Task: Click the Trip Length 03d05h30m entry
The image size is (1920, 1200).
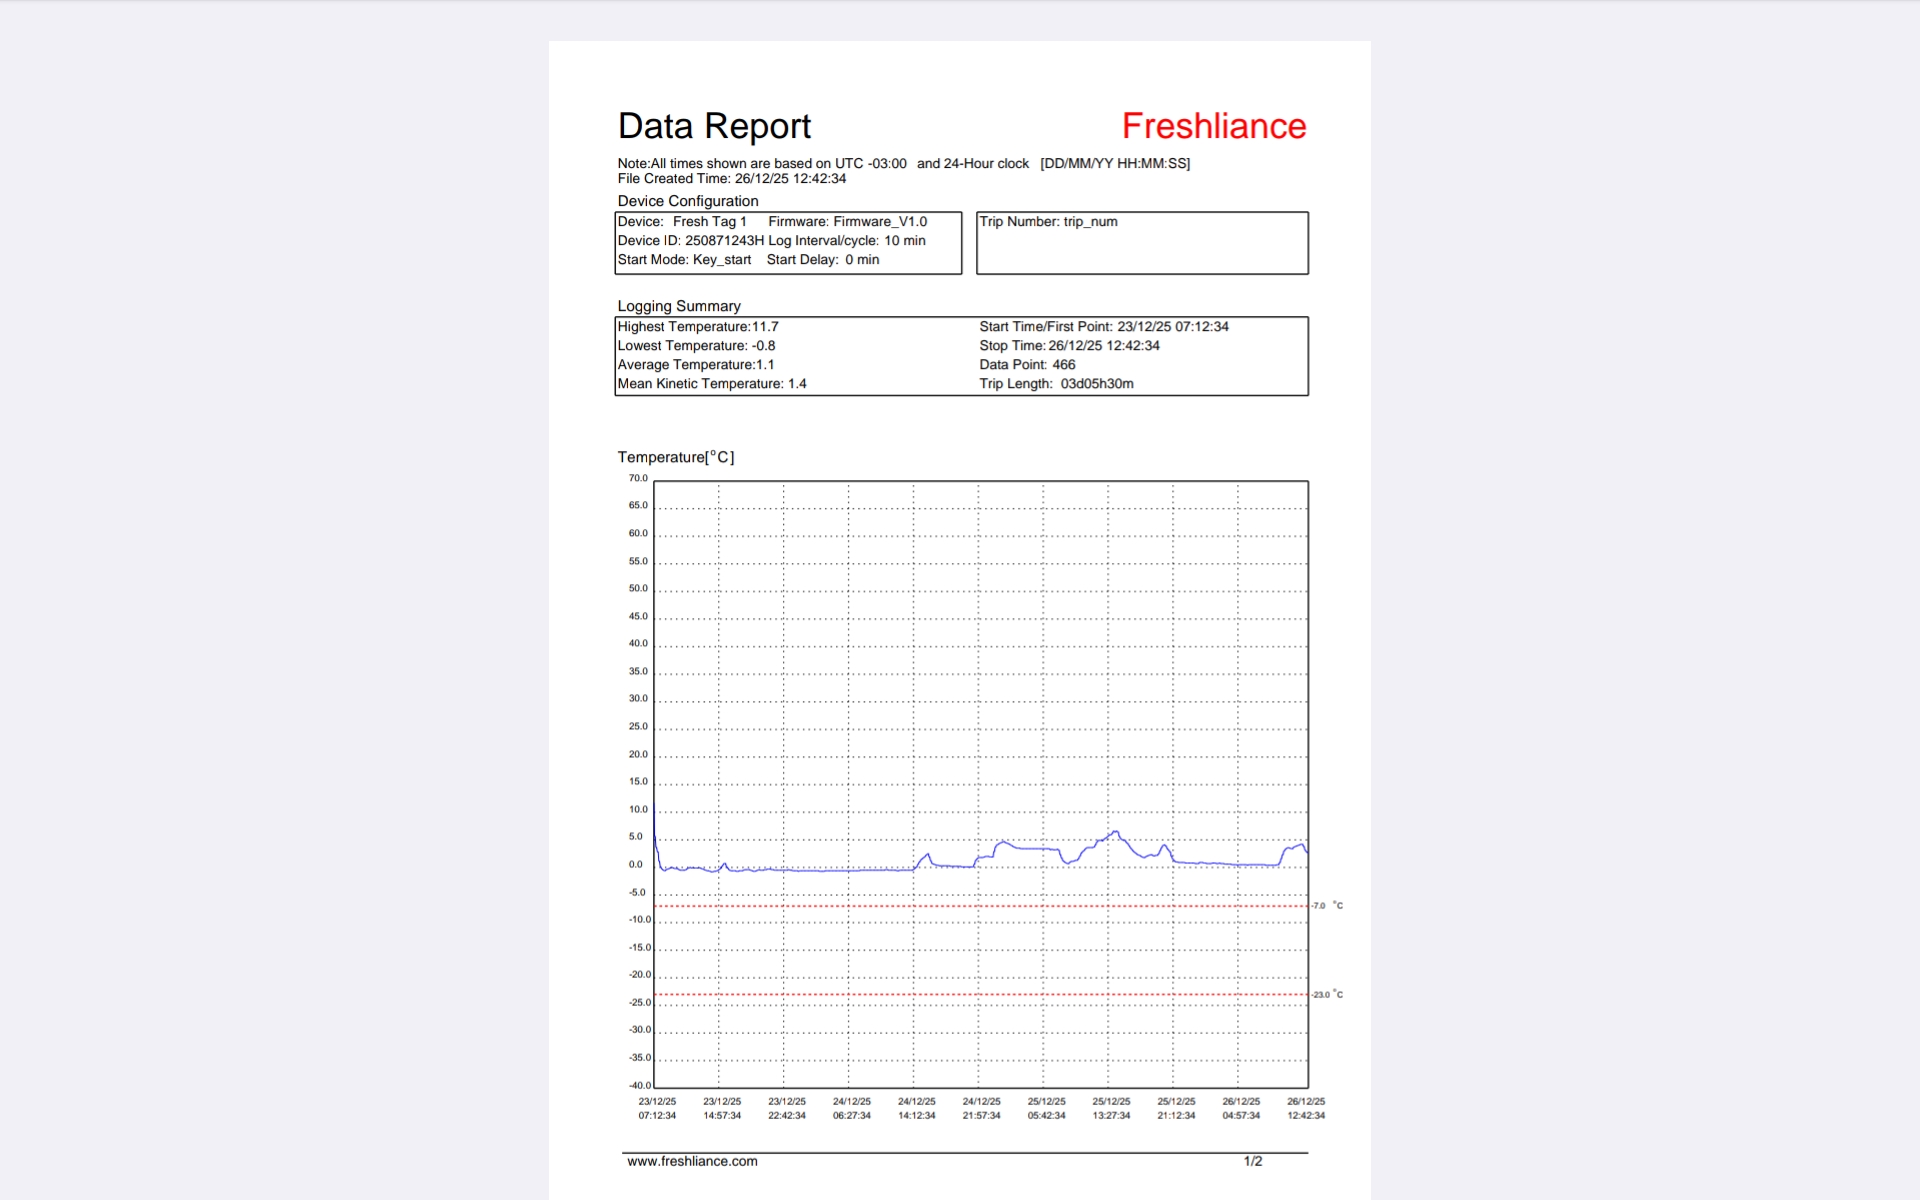Action: (1056, 384)
